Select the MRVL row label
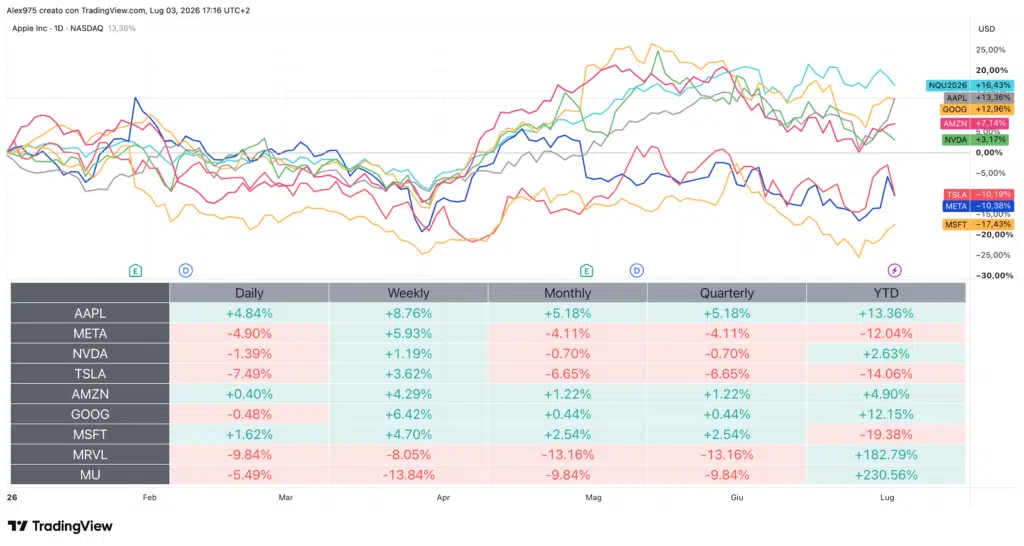This screenshot has width=1024, height=546. coord(90,455)
